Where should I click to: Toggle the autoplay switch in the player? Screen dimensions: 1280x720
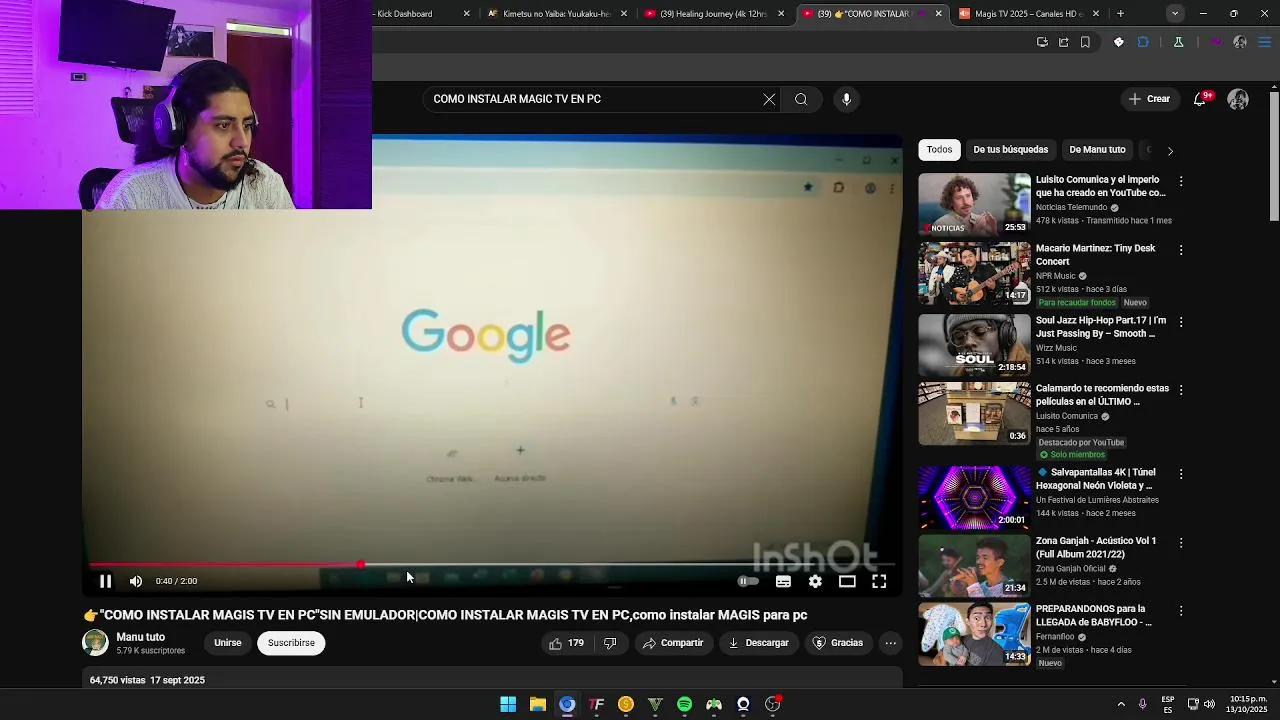(x=748, y=581)
